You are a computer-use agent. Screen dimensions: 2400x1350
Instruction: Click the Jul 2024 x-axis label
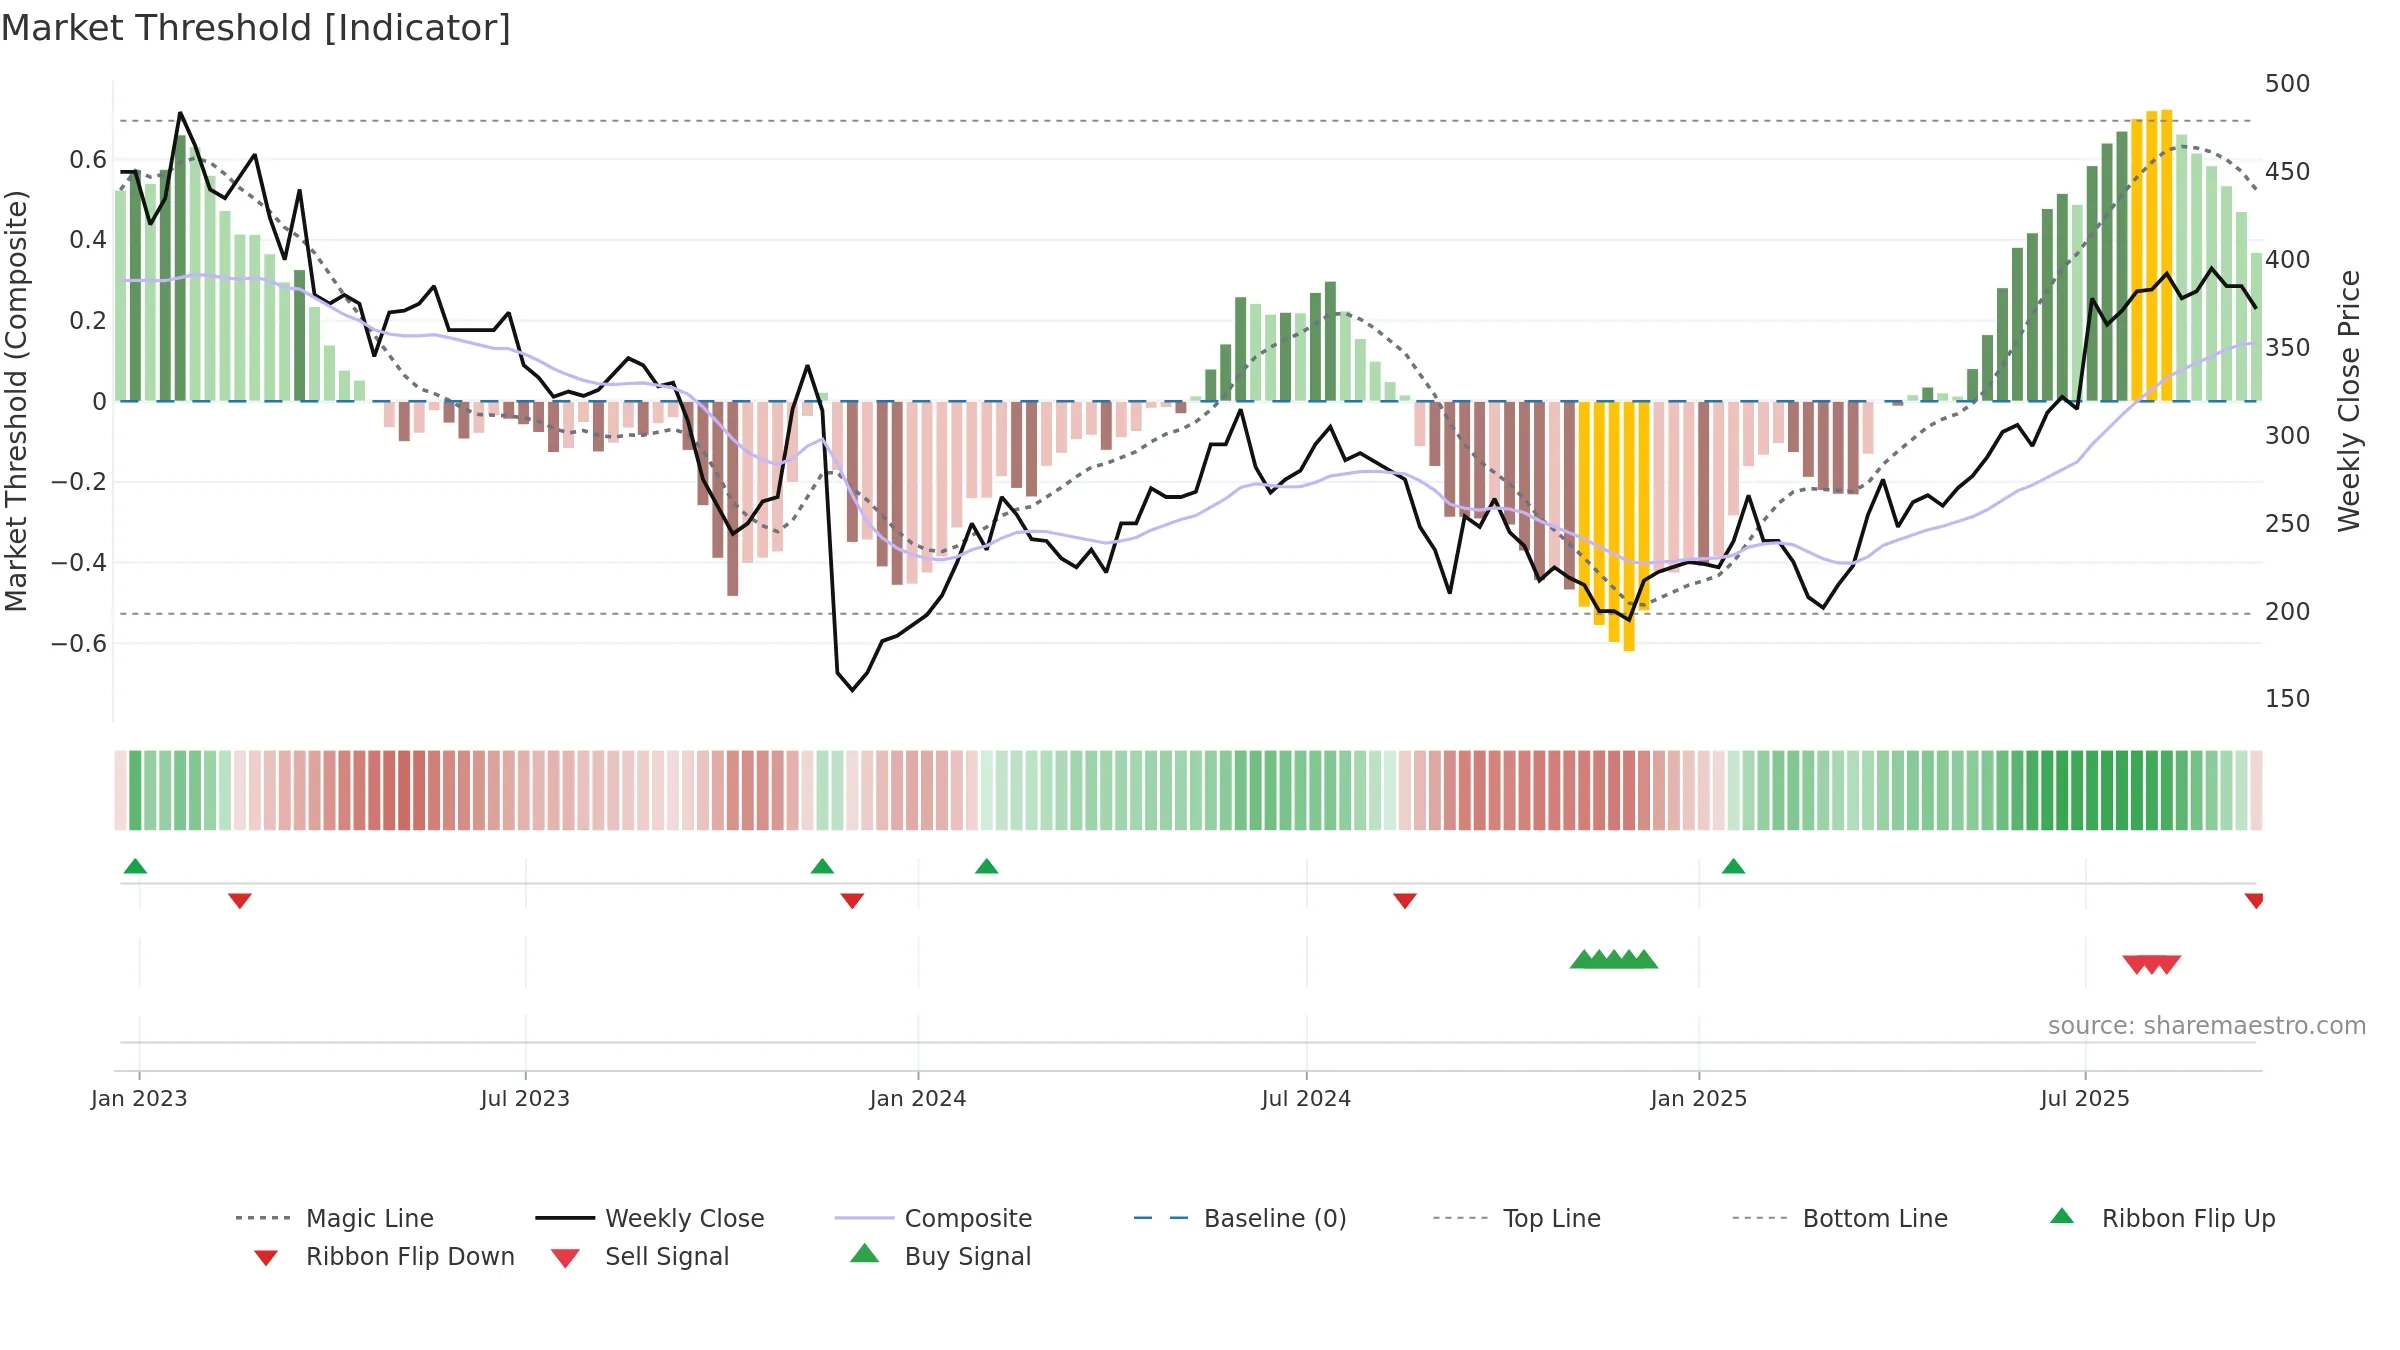pos(1306,1098)
